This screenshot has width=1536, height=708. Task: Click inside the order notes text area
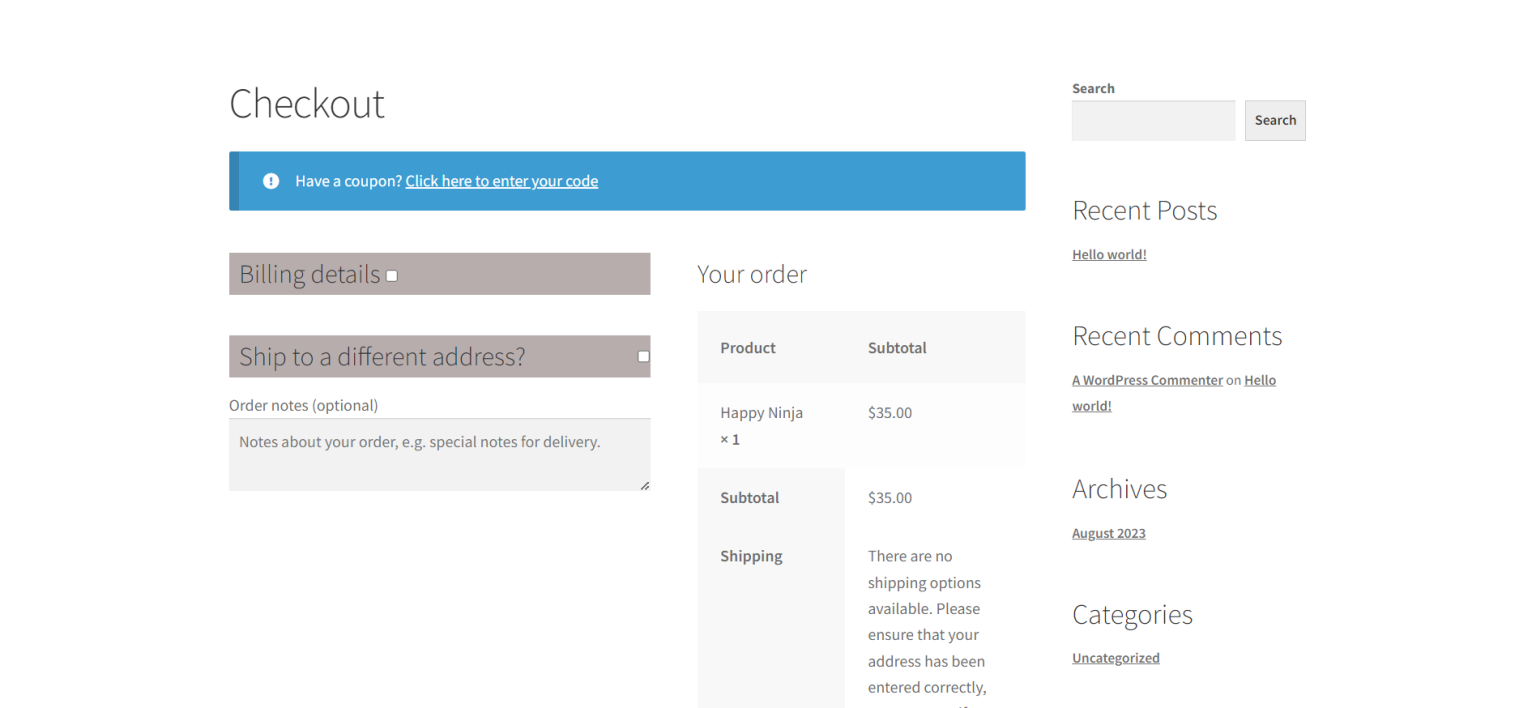(439, 450)
